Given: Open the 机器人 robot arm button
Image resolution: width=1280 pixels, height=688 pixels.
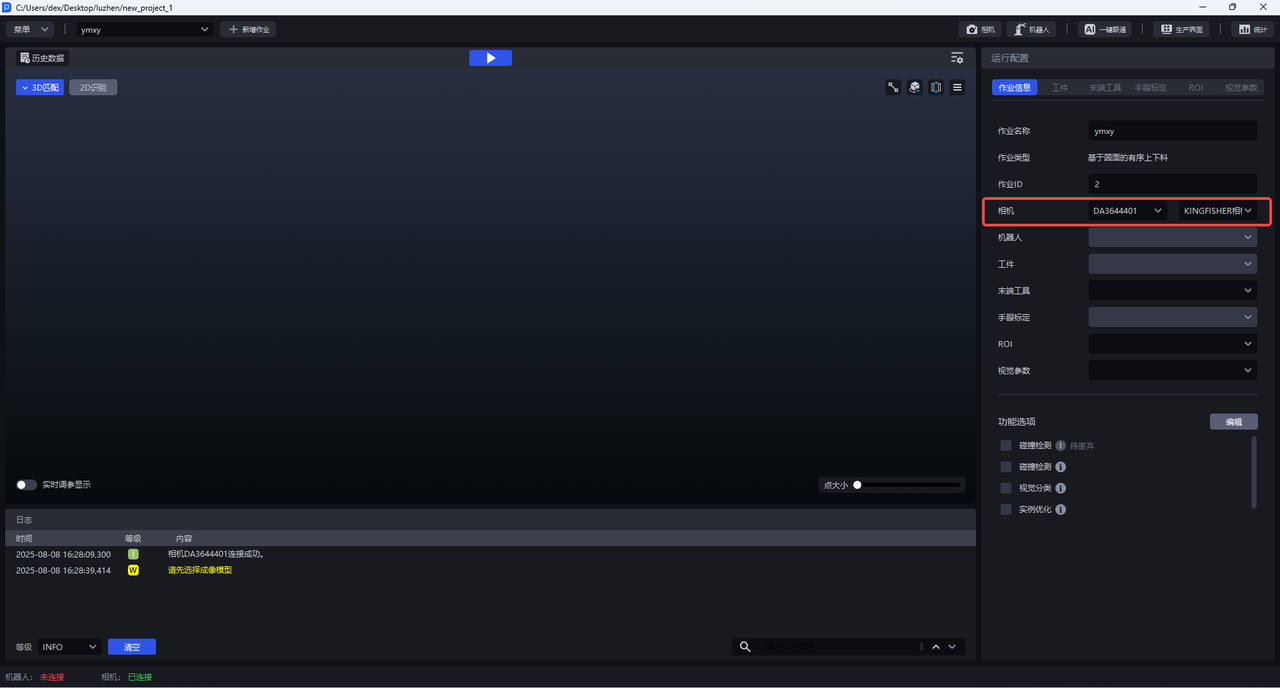Looking at the screenshot, I should pyautogui.click(x=1031, y=30).
